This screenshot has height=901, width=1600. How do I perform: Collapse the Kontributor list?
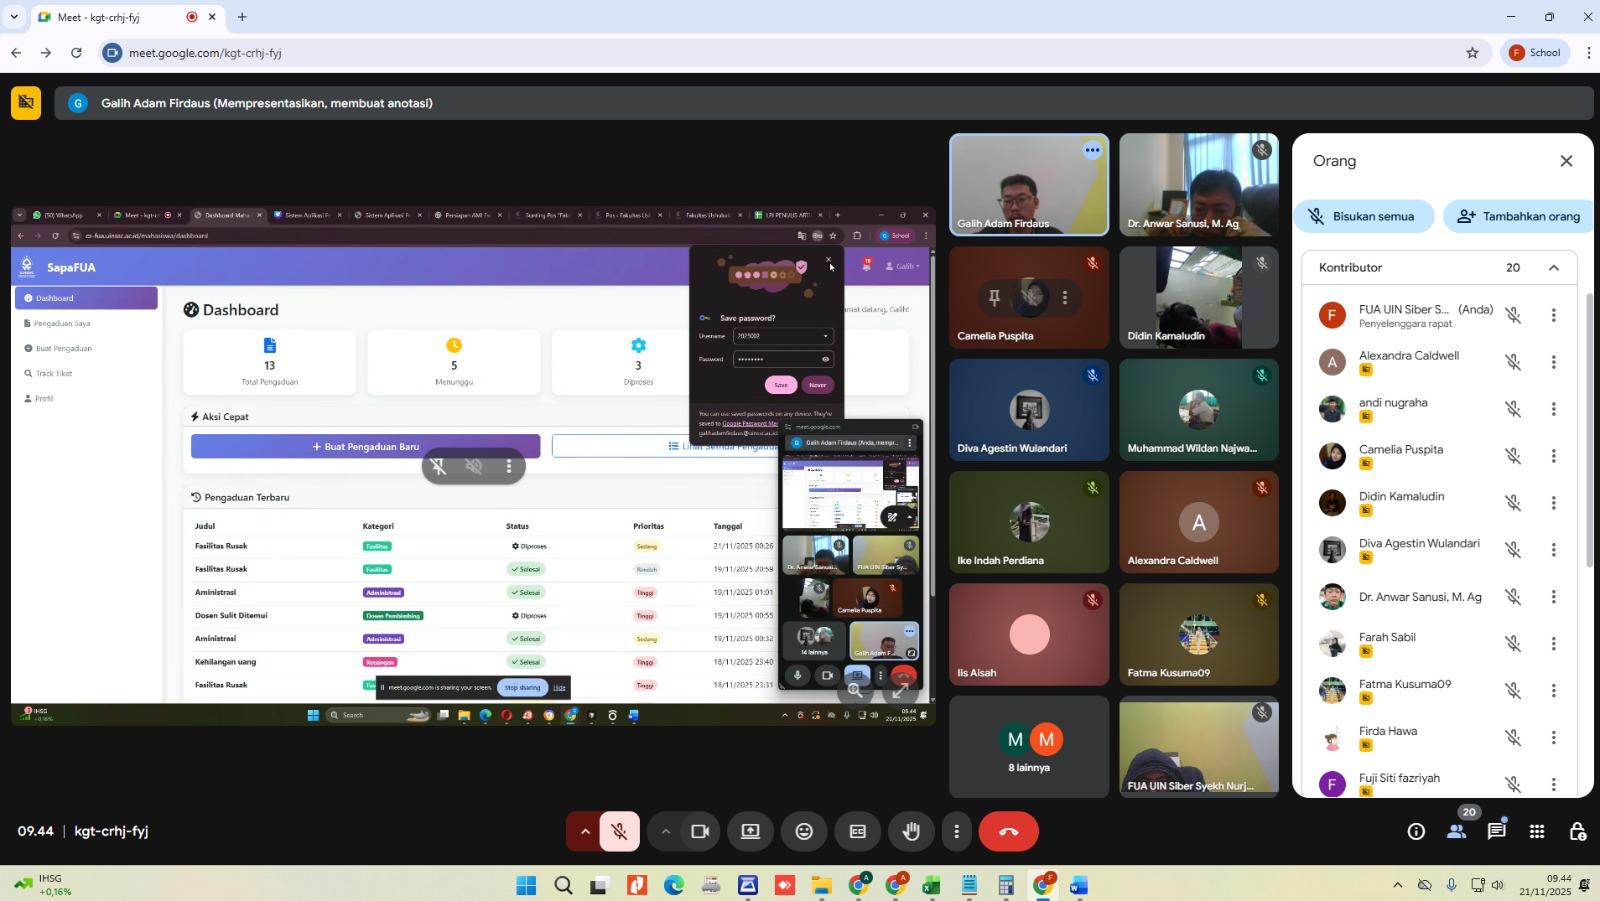pos(1553,268)
